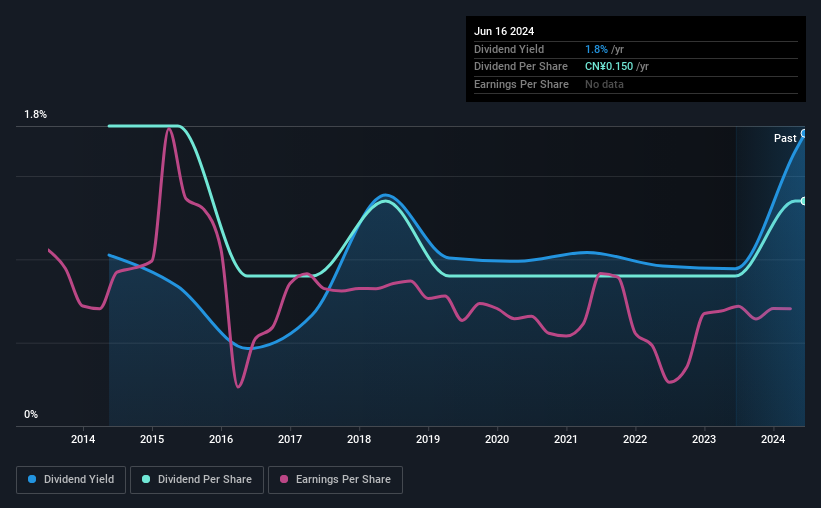Click the 1.8% y-axis label

coord(36,114)
